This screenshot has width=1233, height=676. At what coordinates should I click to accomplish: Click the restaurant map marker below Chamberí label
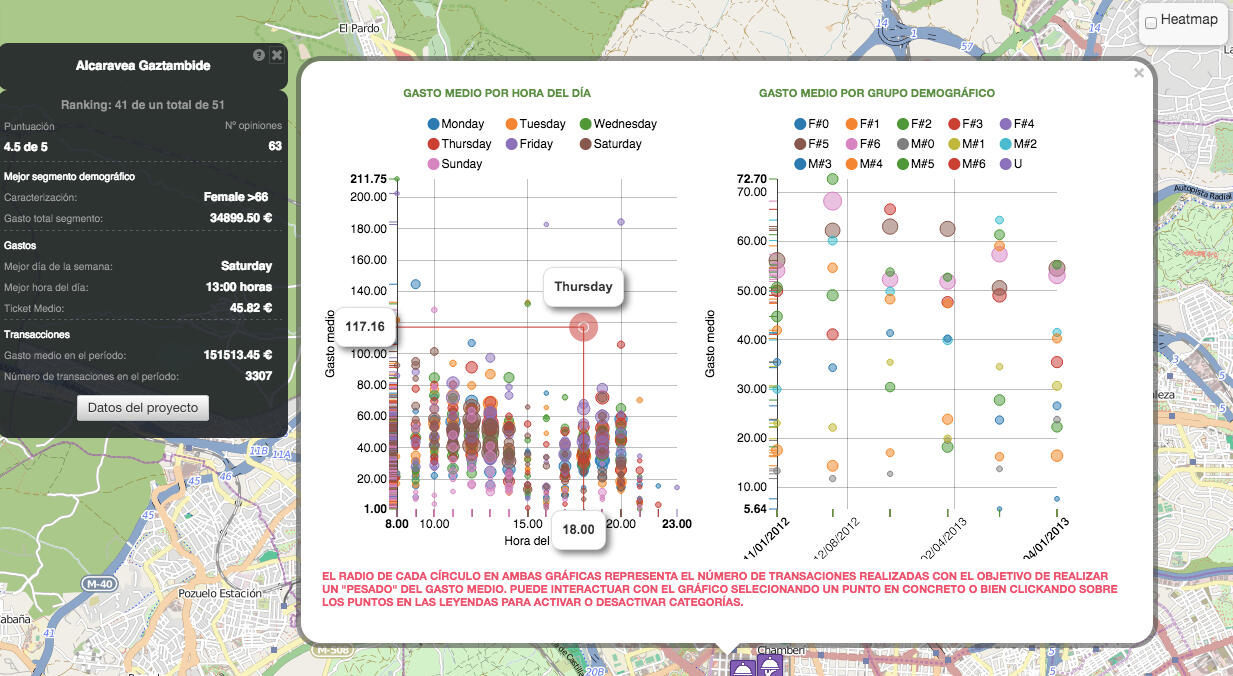pyautogui.click(x=742, y=667)
